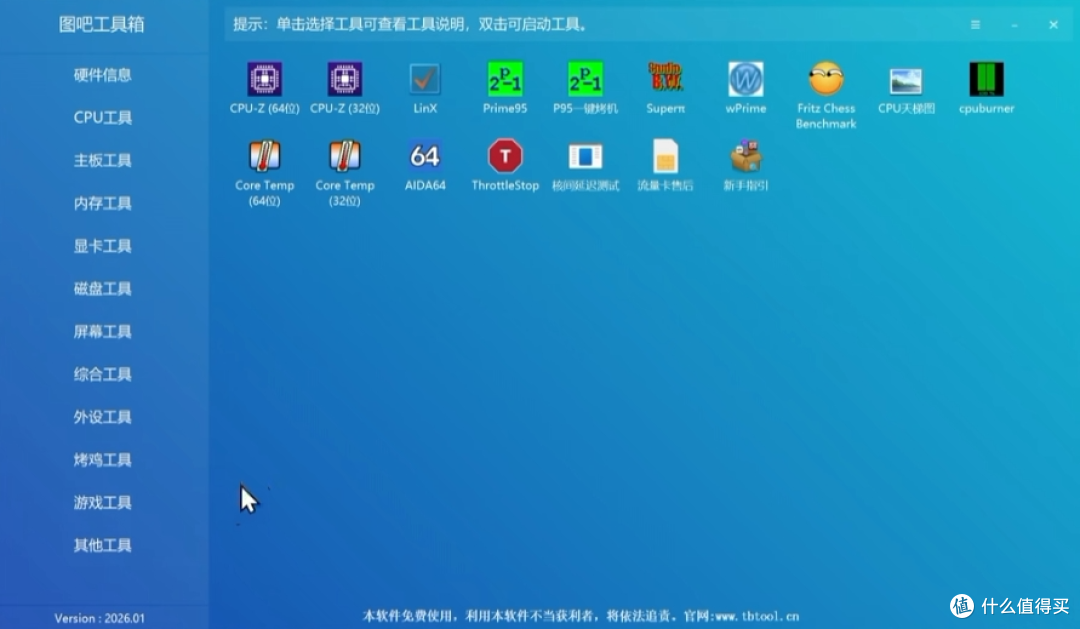Close the 图吧工具箱 window
Image resolution: width=1080 pixels, height=629 pixels.
1053,25
